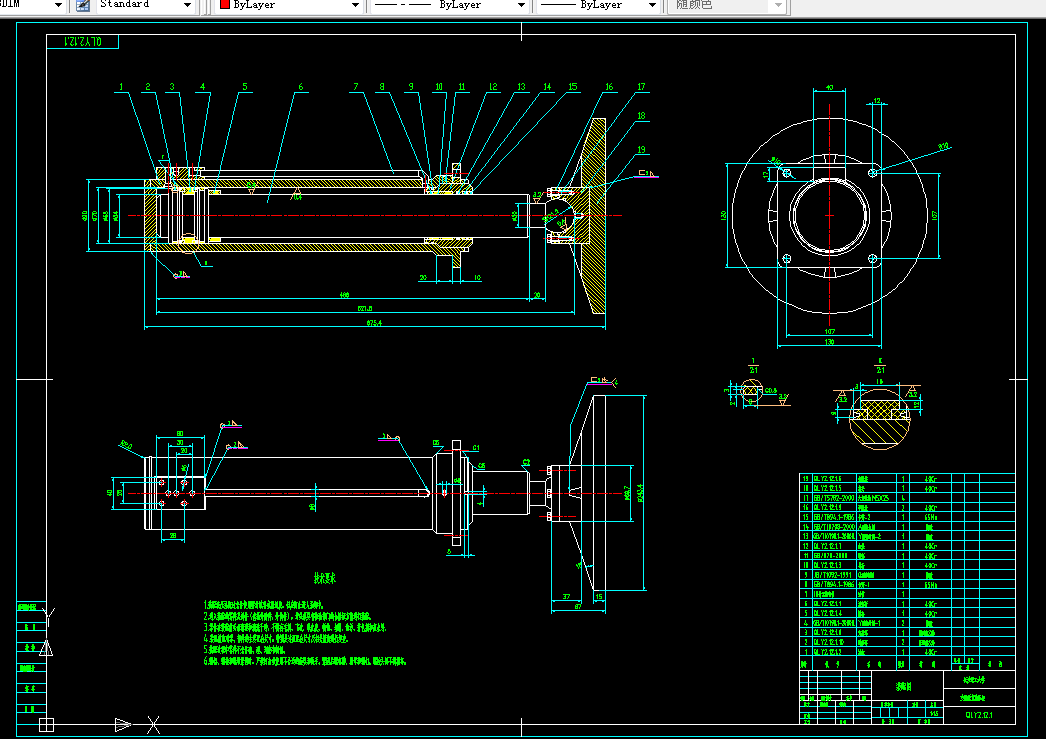Click the text style icon beside Standard

(x=82, y=5)
